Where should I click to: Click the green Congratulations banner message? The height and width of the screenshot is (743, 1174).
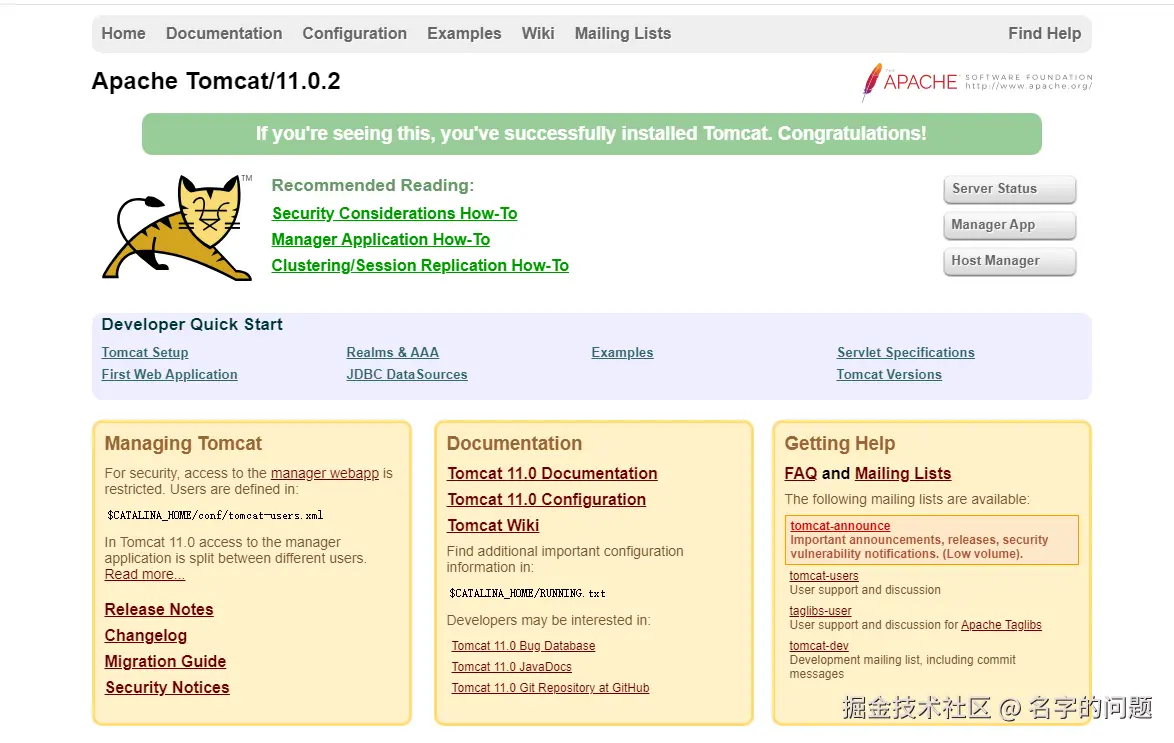coord(591,134)
